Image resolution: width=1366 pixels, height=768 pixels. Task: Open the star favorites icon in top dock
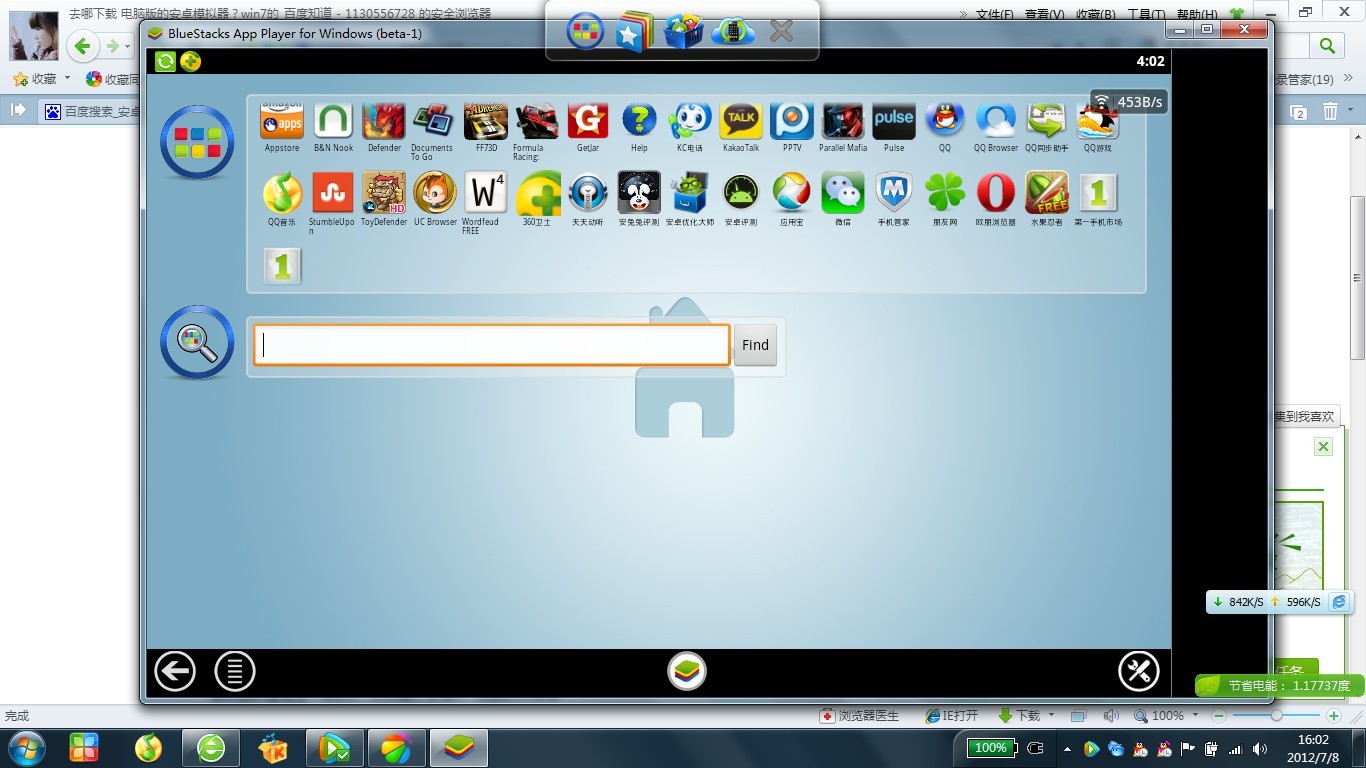pos(634,32)
